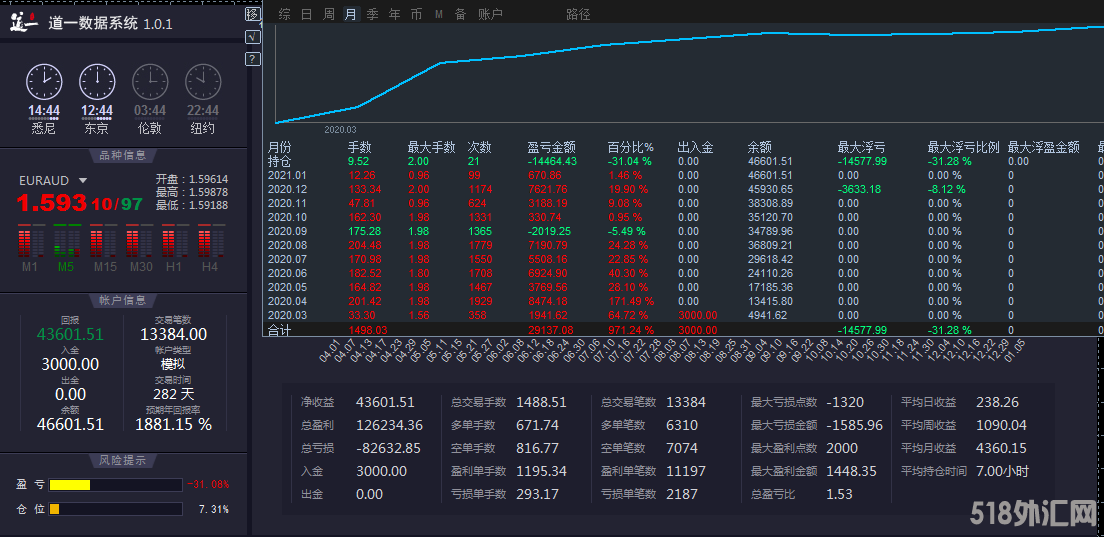Click the yellow 盈亏 risk progress bar
Viewport: 1104px width, 537px height.
pyautogui.click(x=70, y=485)
